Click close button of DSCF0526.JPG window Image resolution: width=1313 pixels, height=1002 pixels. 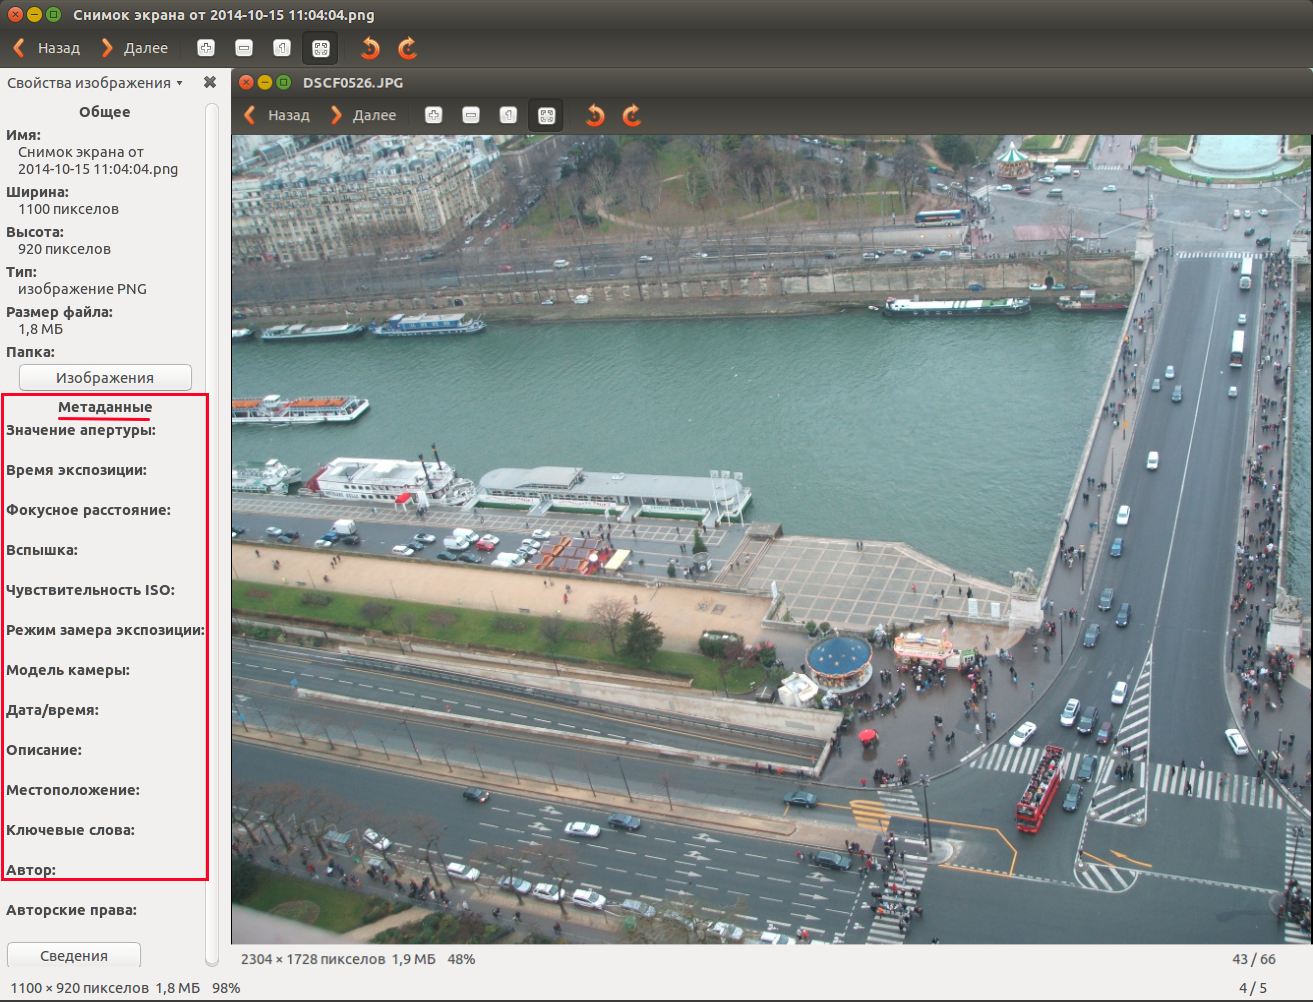[x=246, y=82]
